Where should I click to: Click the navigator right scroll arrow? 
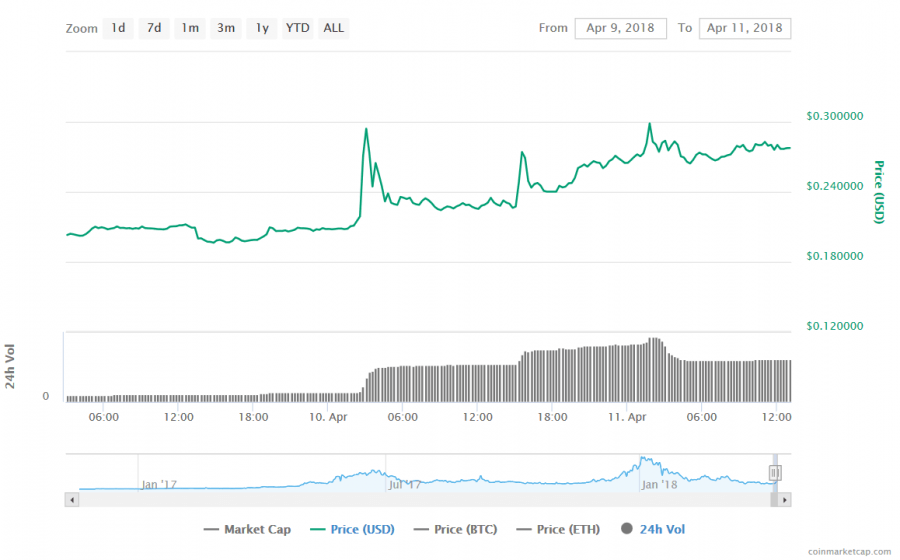pyautogui.click(x=785, y=500)
